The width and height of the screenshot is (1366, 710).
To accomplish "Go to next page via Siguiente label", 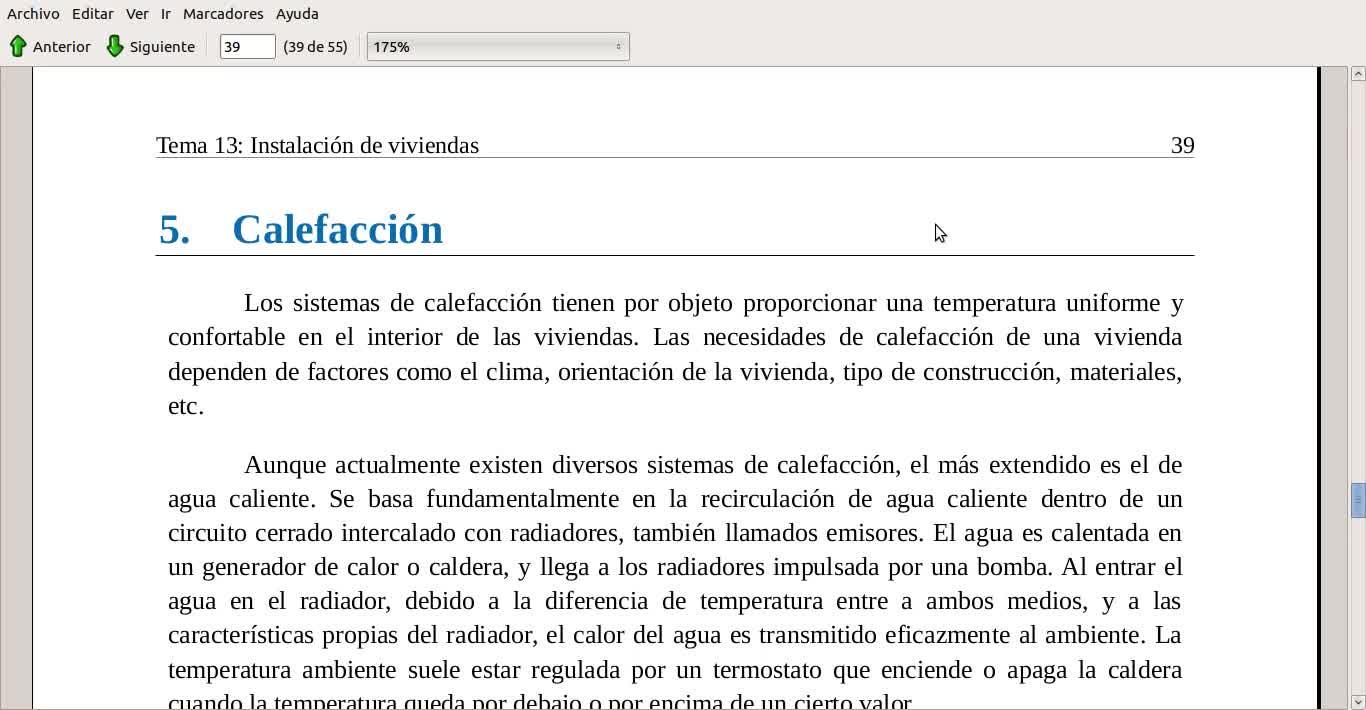I will point(162,47).
